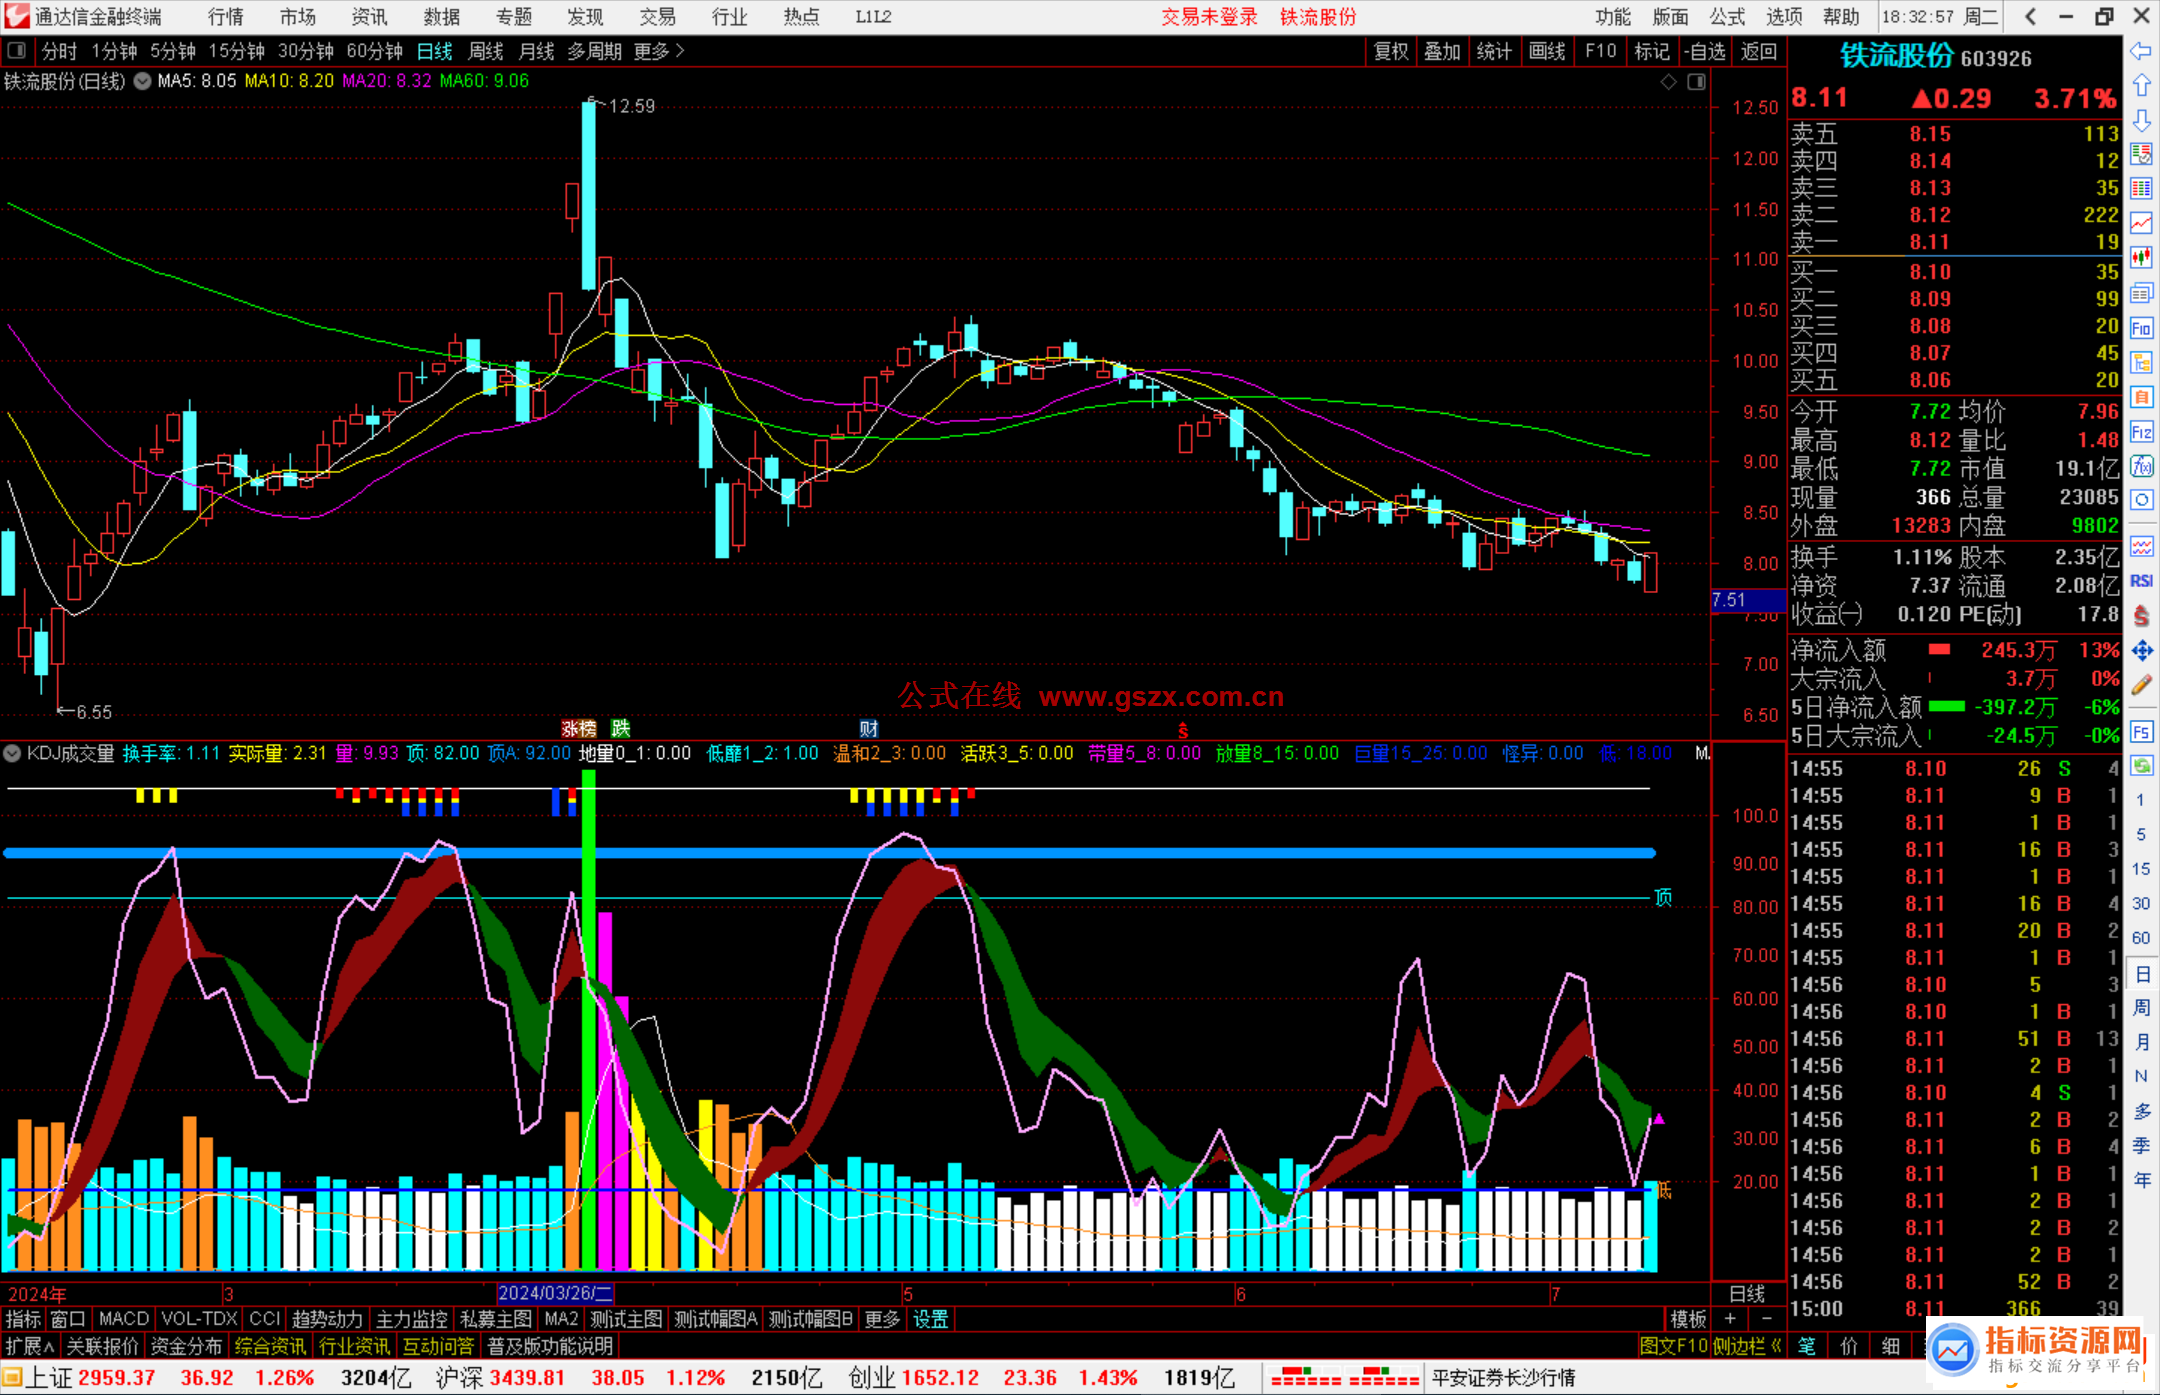The width and height of the screenshot is (2160, 1395).
Task: Open the 版面 menu dropdown
Action: tap(1670, 17)
